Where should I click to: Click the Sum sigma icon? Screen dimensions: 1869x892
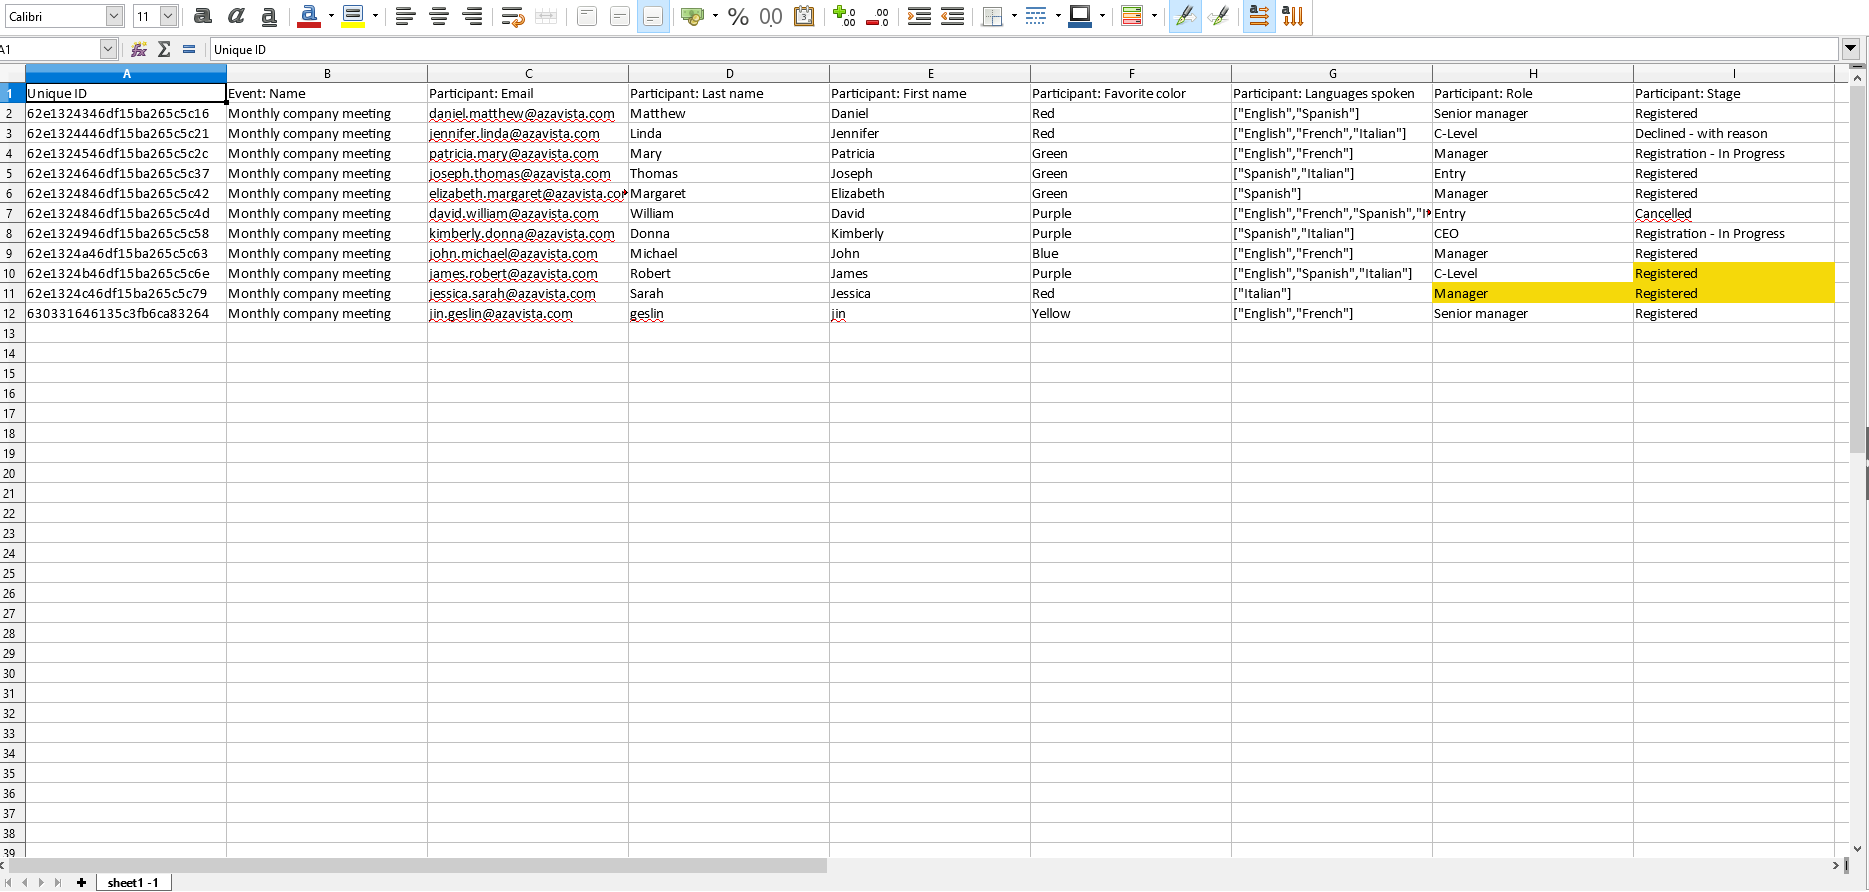[164, 49]
